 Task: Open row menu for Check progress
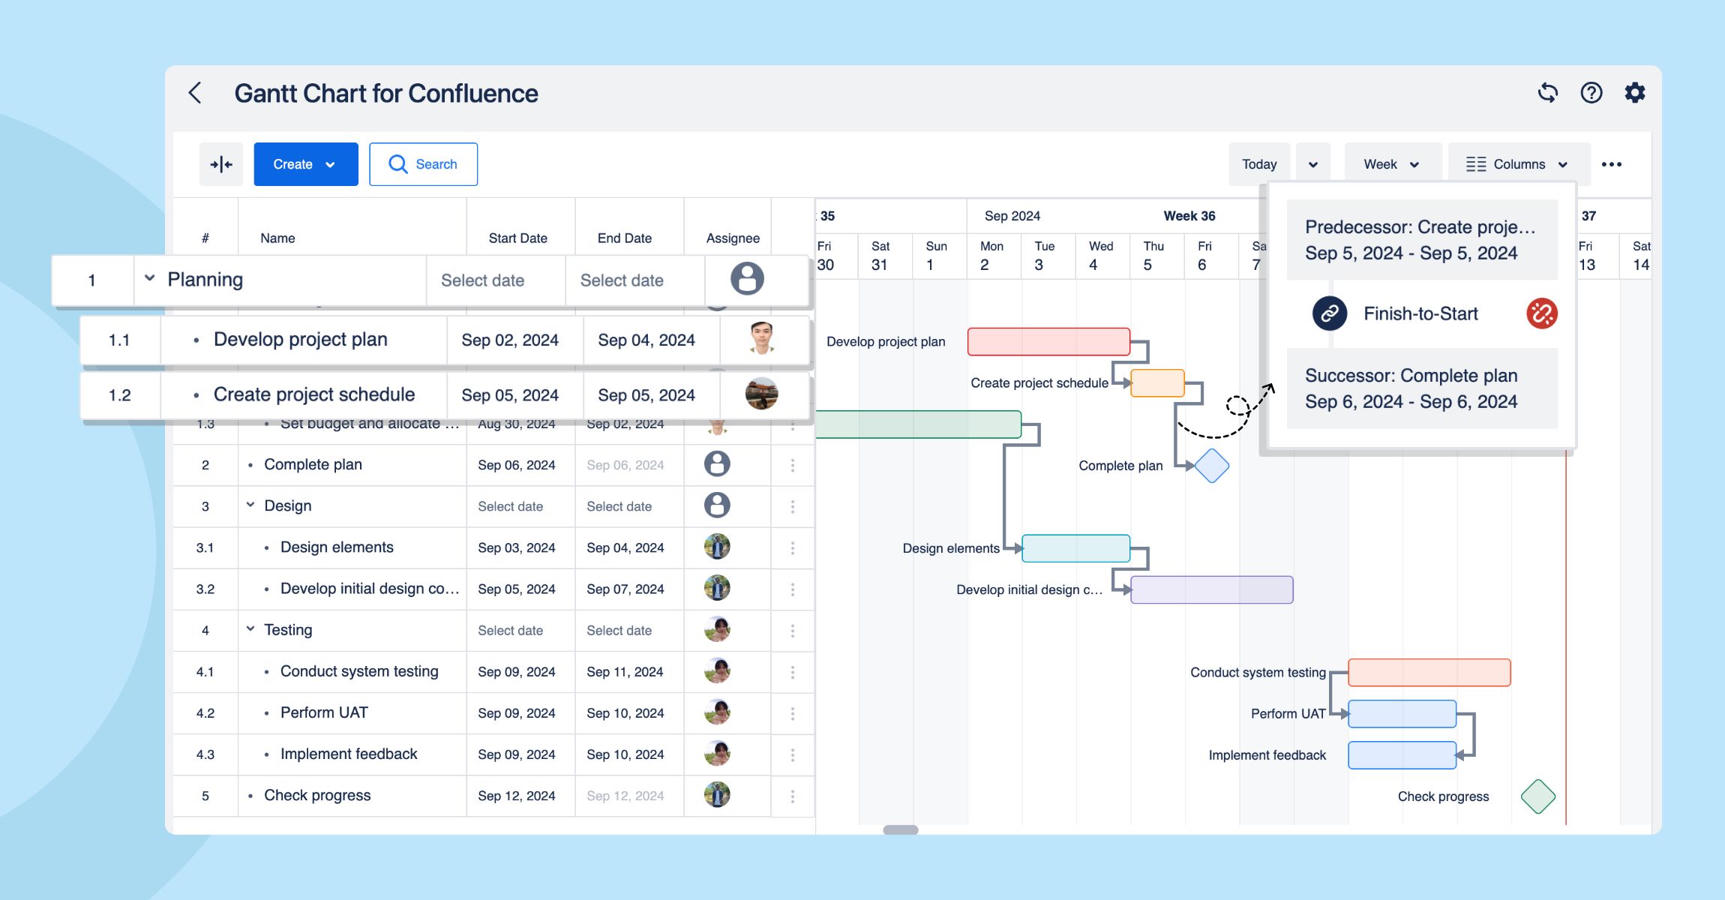tap(793, 796)
